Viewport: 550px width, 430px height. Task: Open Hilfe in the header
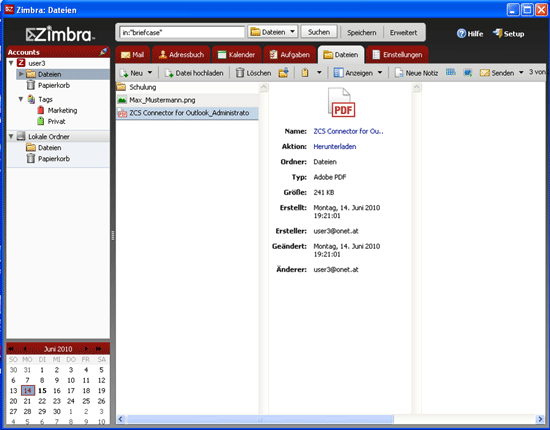click(470, 34)
